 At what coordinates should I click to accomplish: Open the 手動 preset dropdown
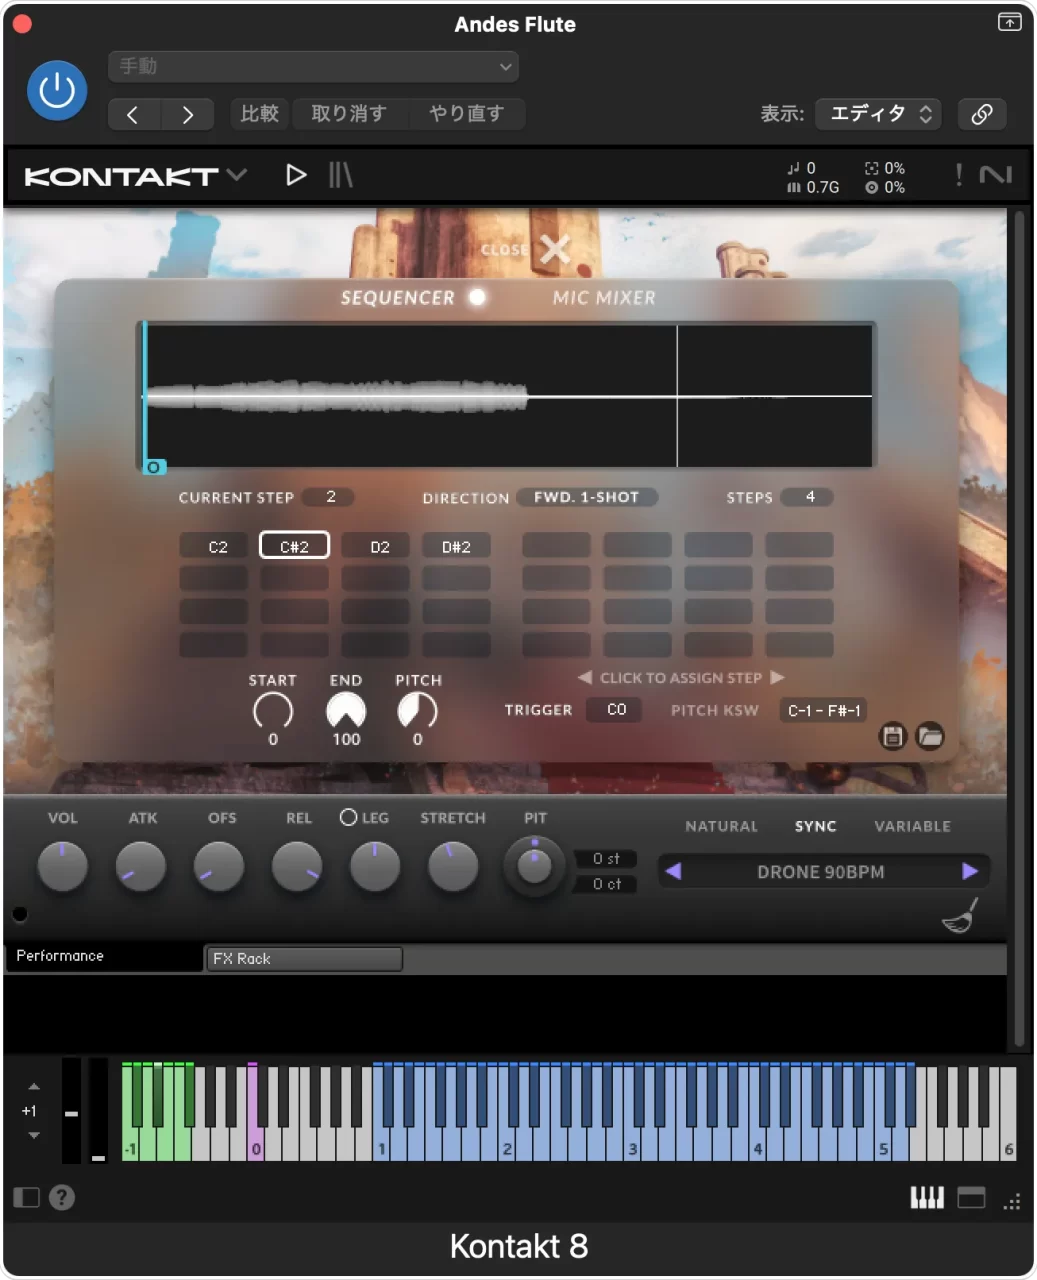[x=313, y=67]
